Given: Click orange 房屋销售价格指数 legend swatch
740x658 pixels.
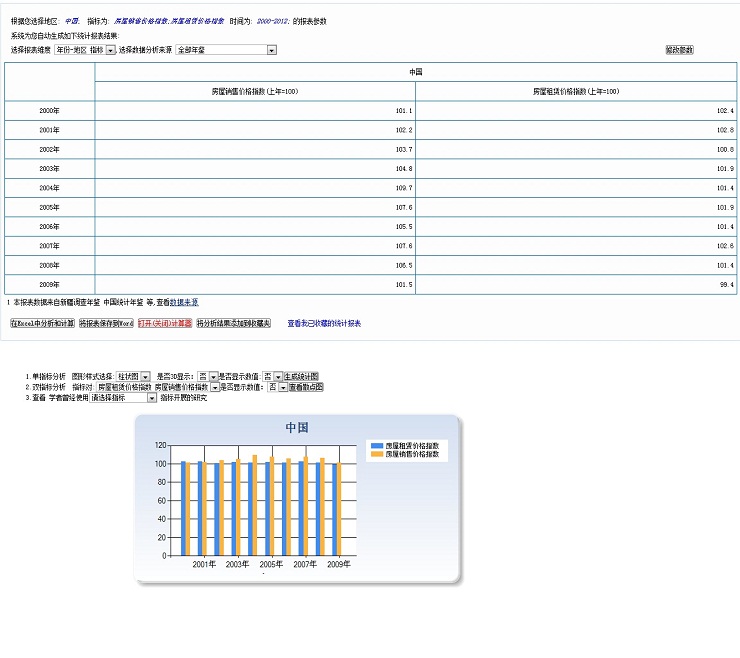Looking at the screenshot, I should pyautogui.click(x=376, y=453).
